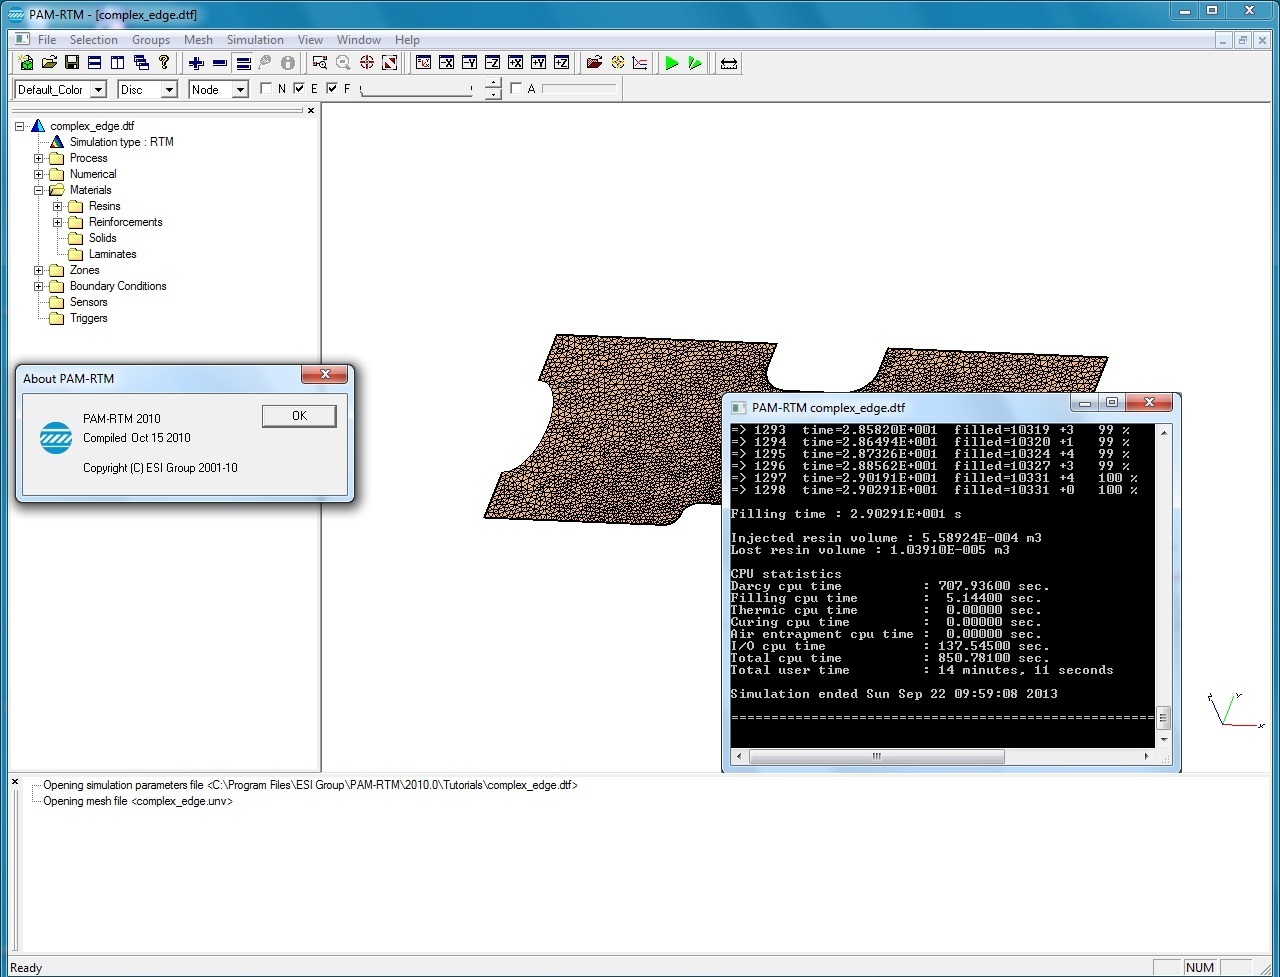
Task: Expand the Resins folder
Action: click(58, 206)
